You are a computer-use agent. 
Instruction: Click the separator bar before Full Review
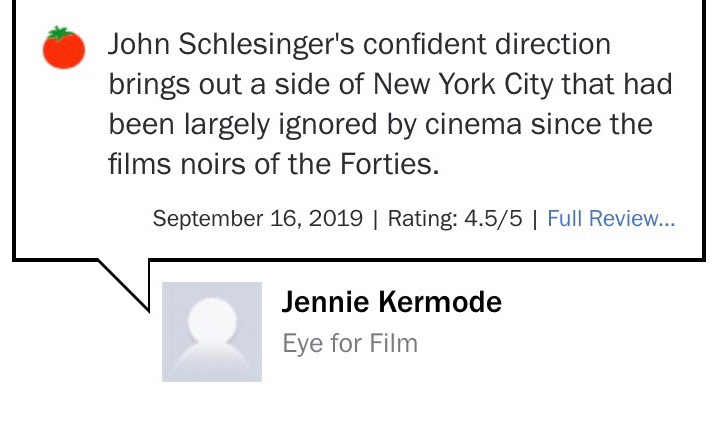[535, 219]
